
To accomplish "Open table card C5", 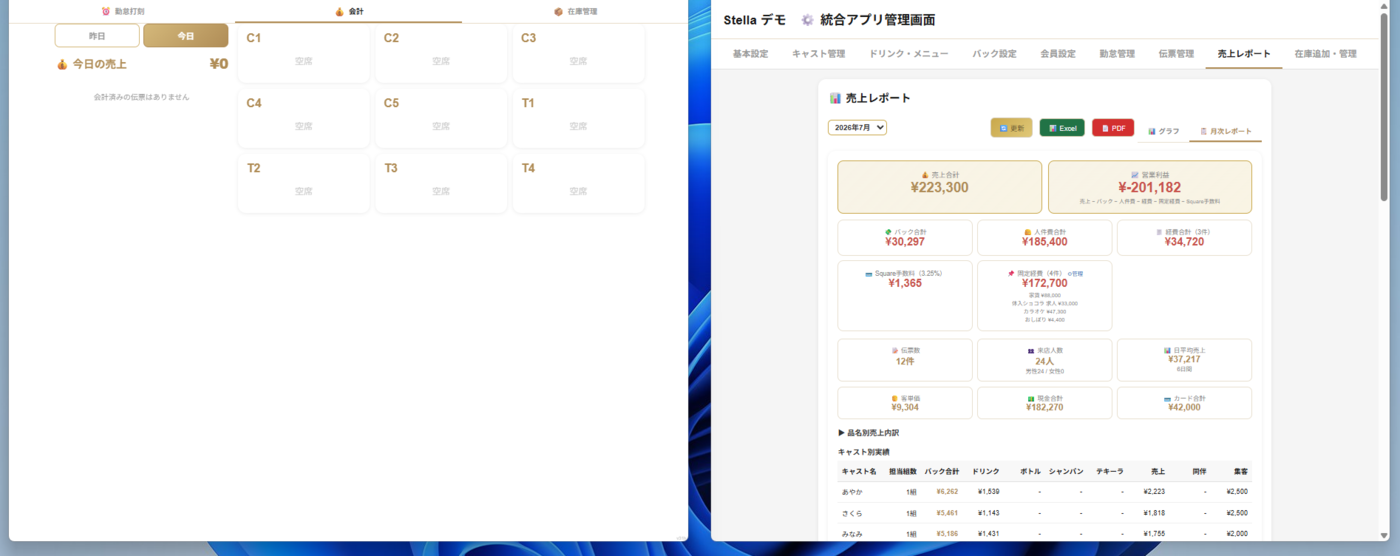I will click(441, 118).
